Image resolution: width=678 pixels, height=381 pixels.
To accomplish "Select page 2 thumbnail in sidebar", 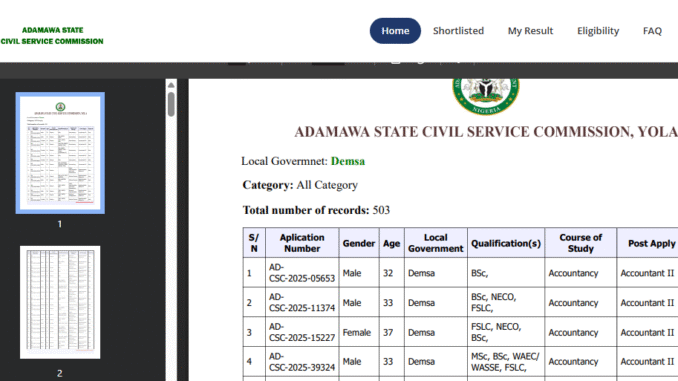I will [x=60, y=302].
